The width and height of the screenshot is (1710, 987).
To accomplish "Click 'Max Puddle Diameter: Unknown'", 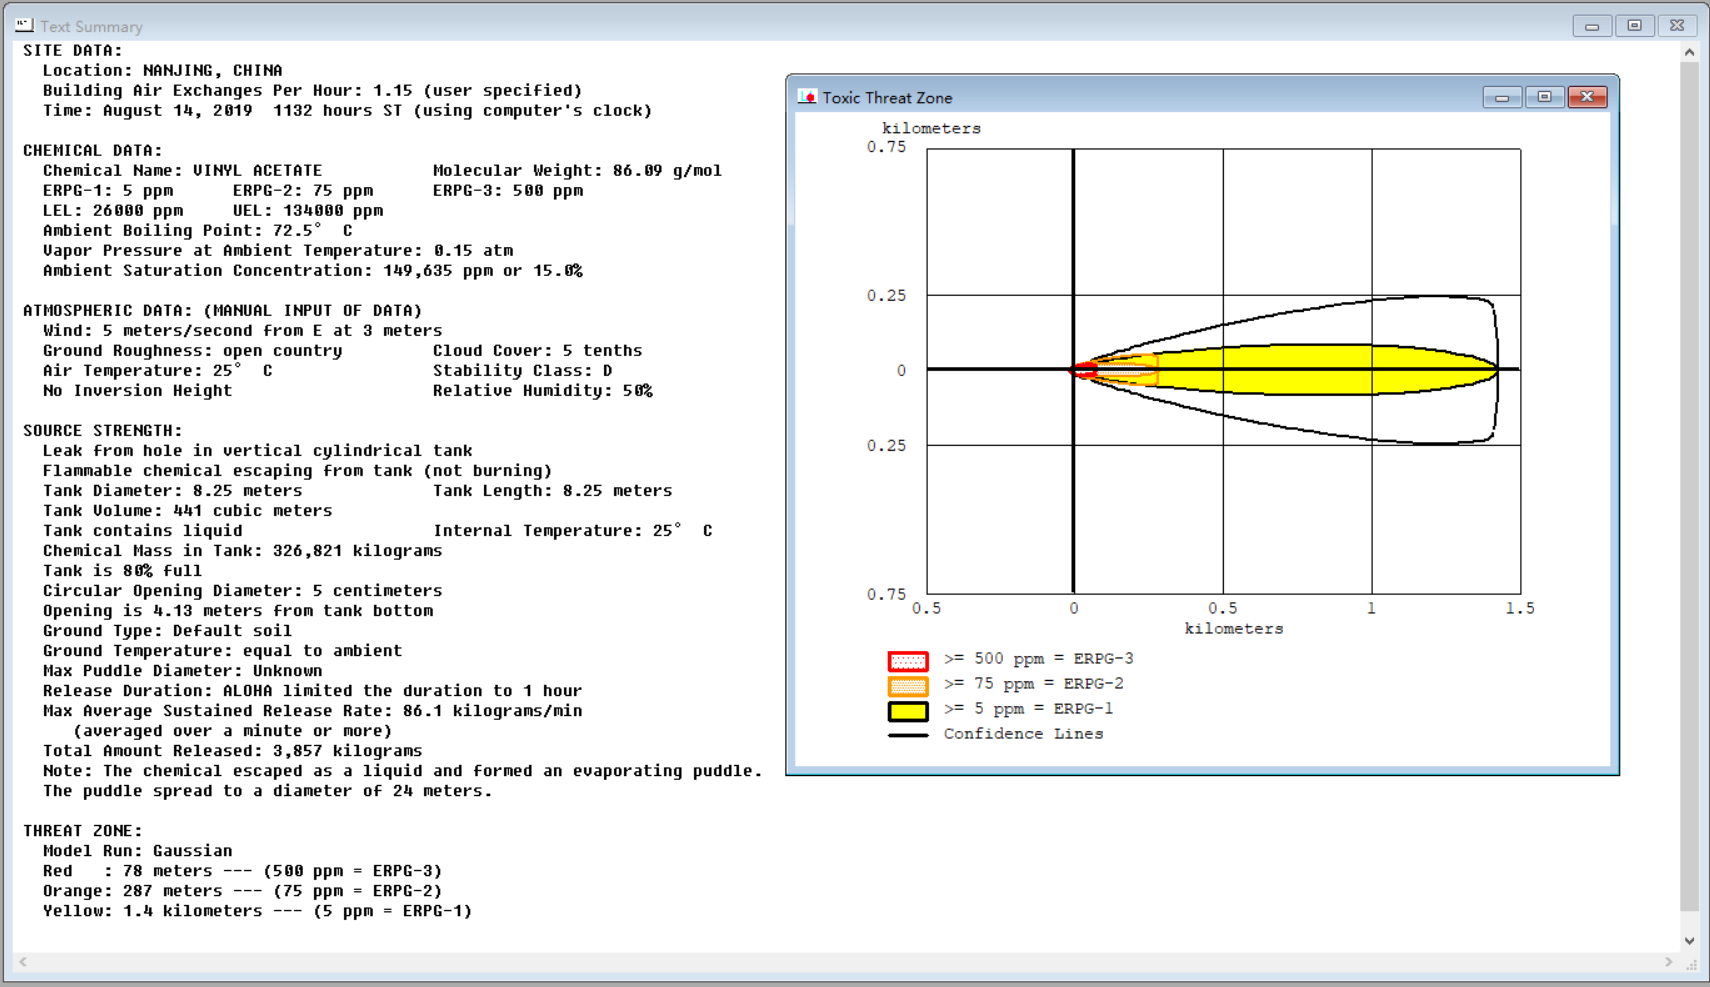I will click(x=183, y=671).
